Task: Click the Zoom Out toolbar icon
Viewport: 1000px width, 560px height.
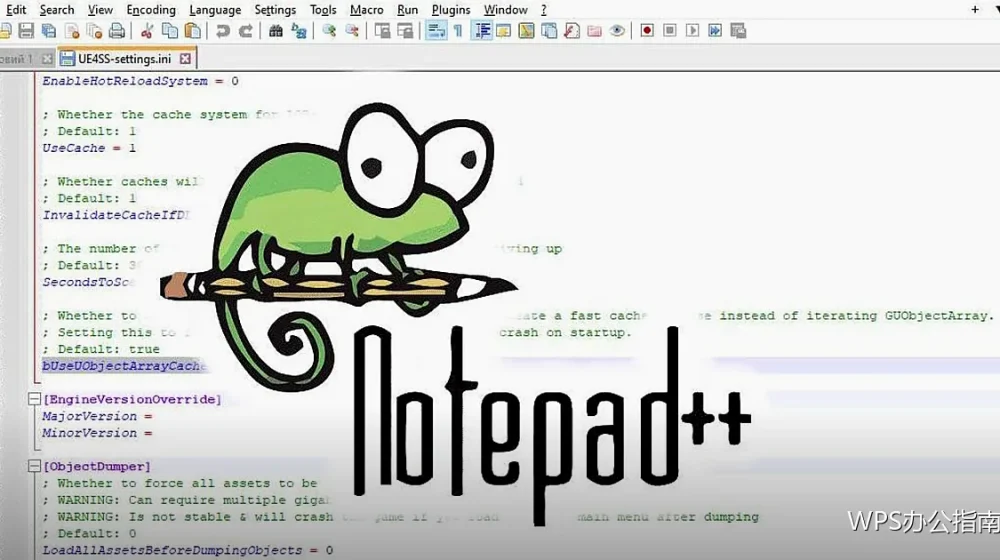Action: point(352,31)
